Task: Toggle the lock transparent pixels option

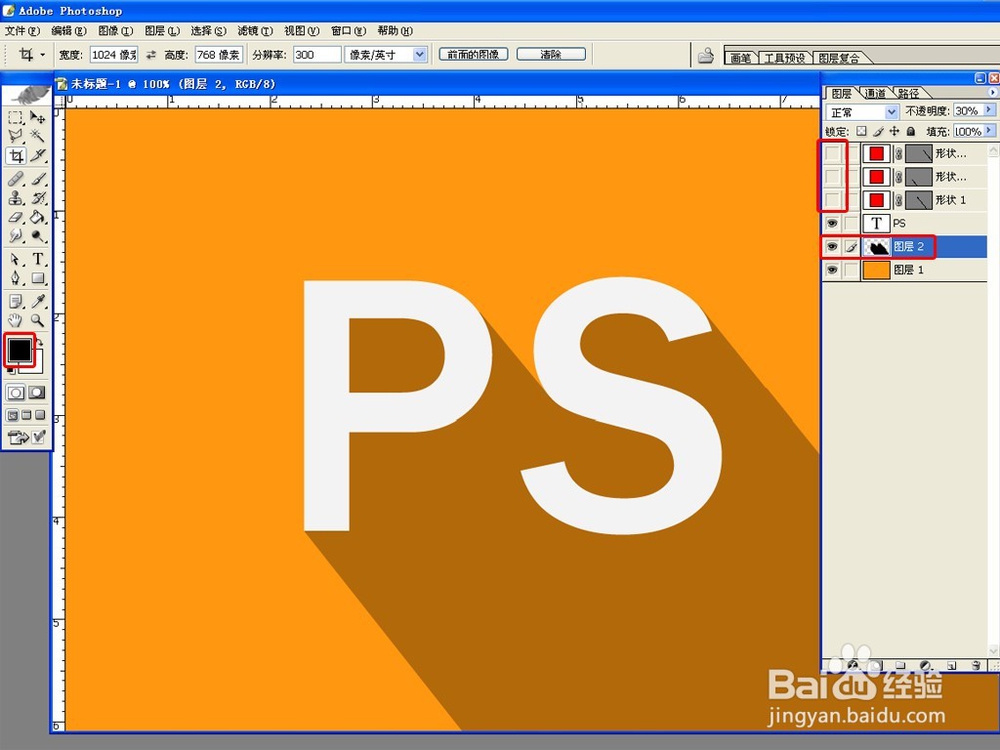Action: pyautogui.click(x=862, y=131)
